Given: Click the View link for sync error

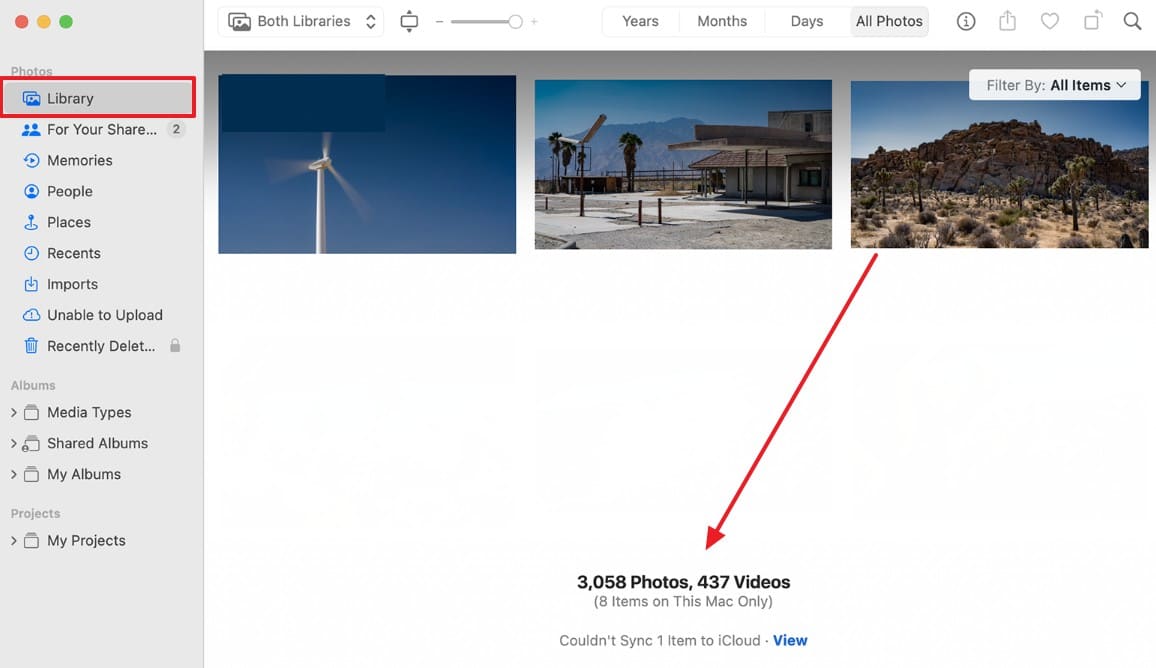Looking at the screenshot, I should pos(790,640).
